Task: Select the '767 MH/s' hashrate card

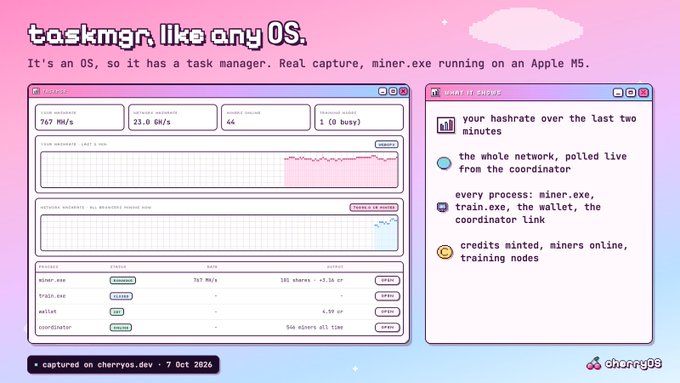Action: pos(80,117)
